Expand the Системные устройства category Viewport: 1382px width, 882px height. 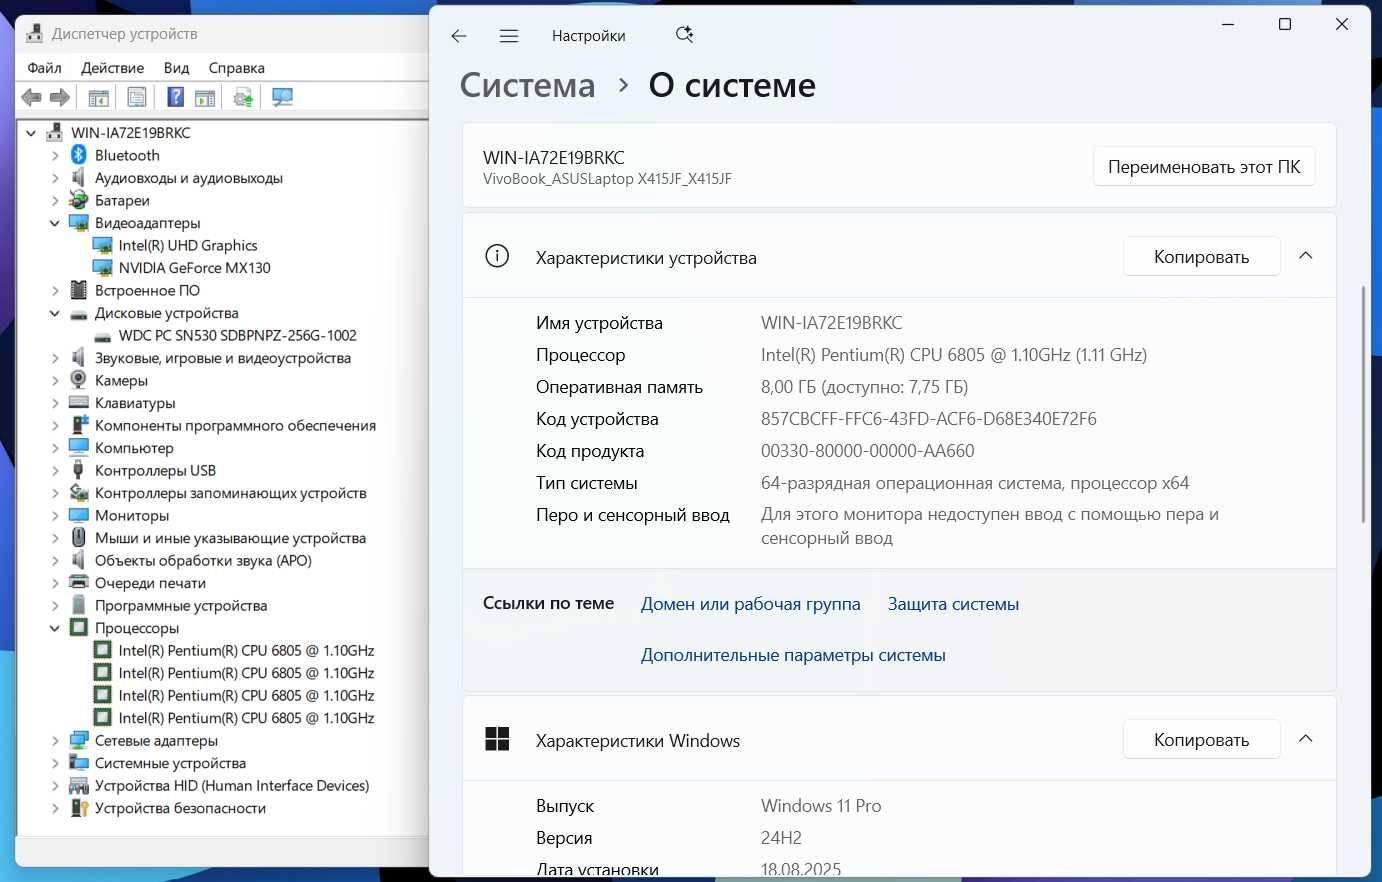(x=55, y=763)
